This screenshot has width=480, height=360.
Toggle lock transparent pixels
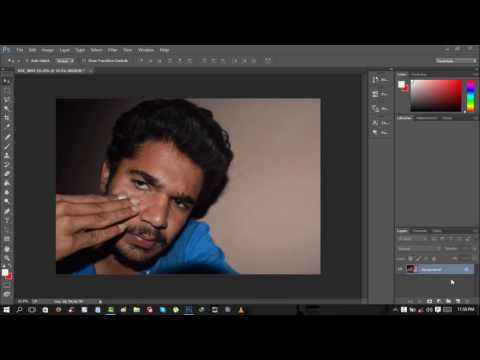point(411,259)
